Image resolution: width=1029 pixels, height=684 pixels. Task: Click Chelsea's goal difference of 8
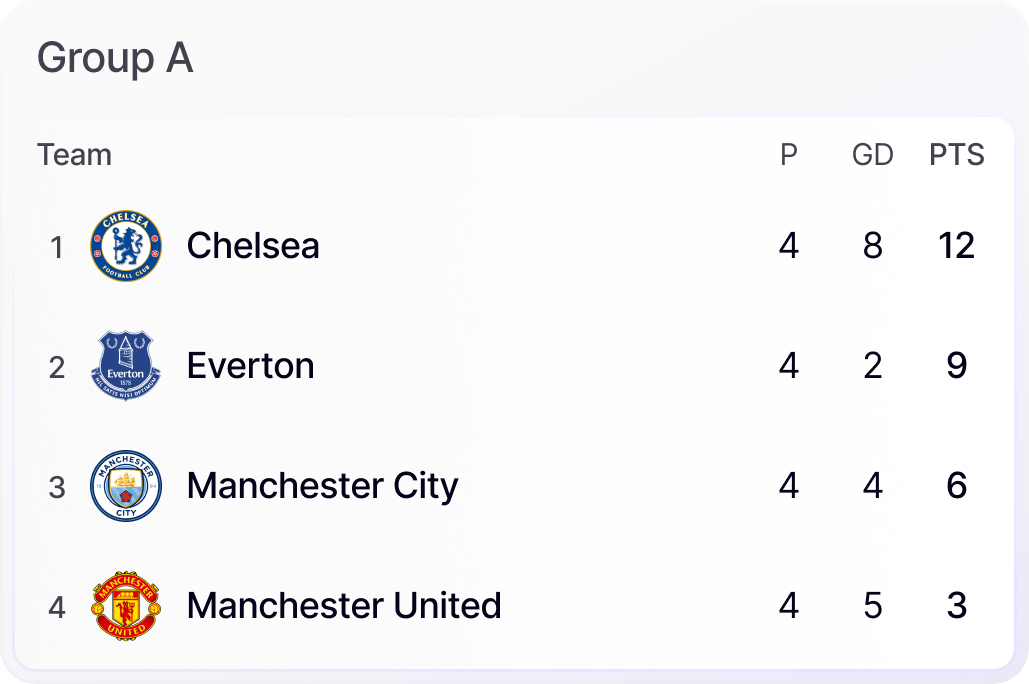873,246
